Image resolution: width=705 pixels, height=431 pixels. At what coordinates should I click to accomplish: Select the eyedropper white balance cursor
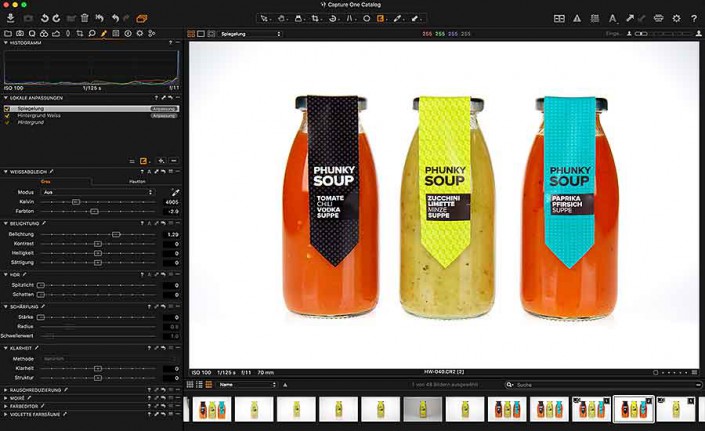397,18
